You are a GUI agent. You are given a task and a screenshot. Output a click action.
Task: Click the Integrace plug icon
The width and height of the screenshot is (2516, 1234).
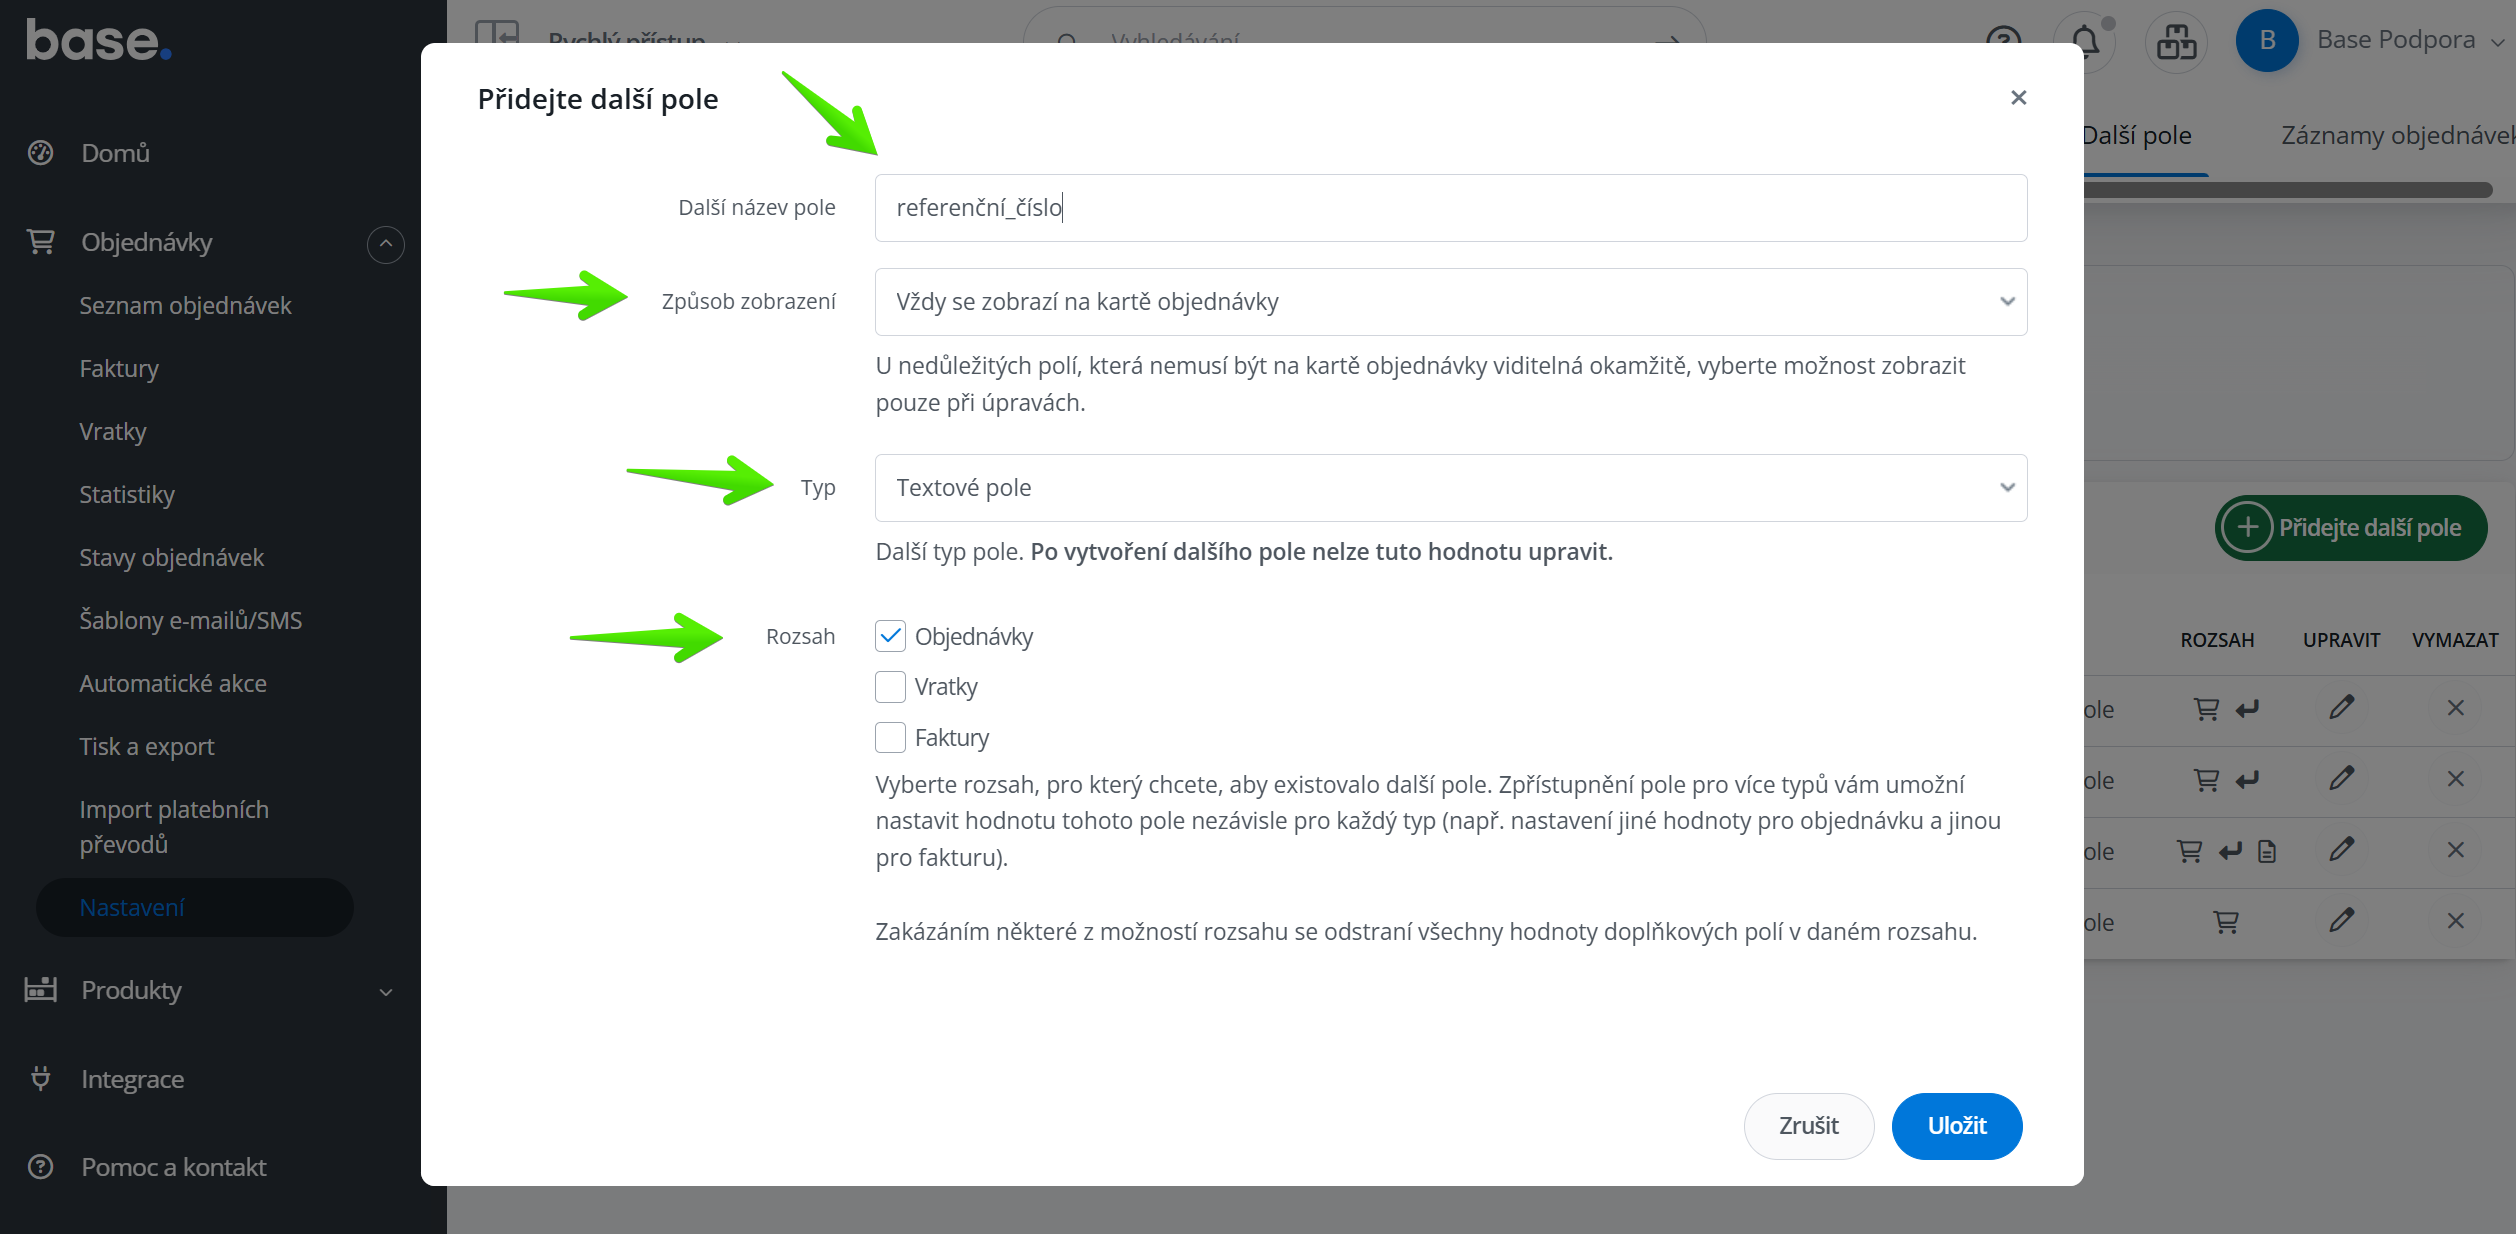(41, 1079)
